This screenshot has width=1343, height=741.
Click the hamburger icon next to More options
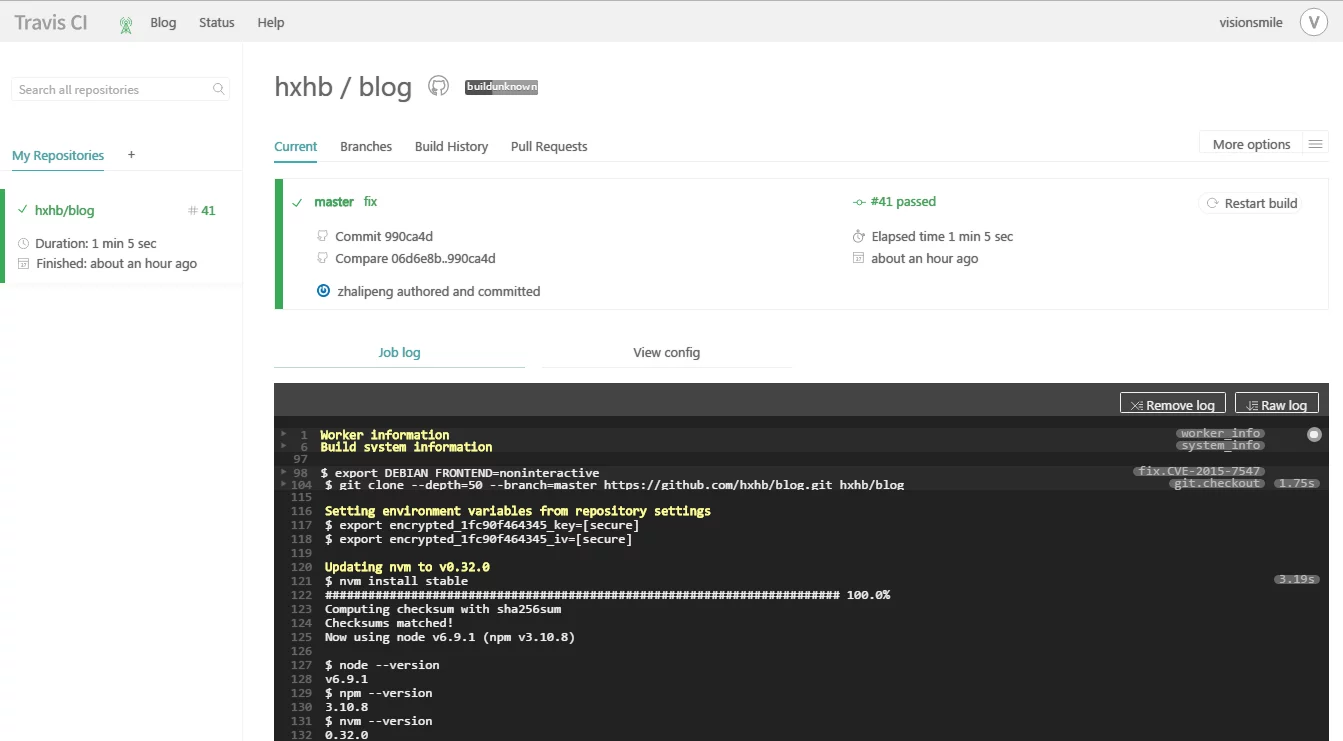[1315, 144]
